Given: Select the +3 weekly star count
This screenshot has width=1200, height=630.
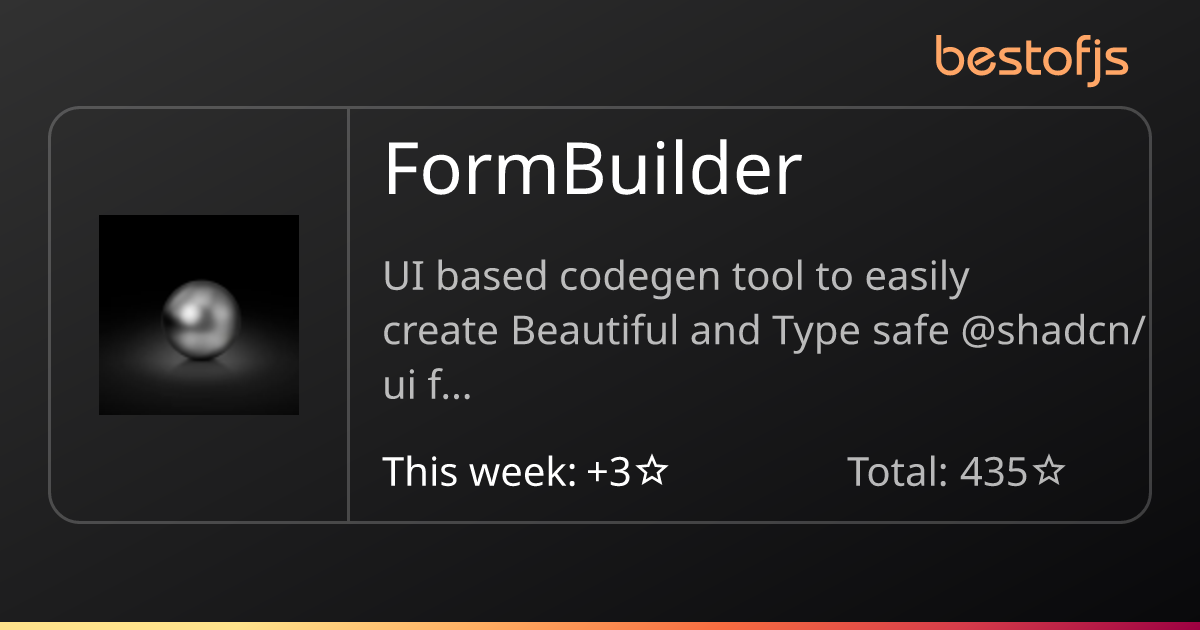Looking at the screenshot, I should coord(609,472).
